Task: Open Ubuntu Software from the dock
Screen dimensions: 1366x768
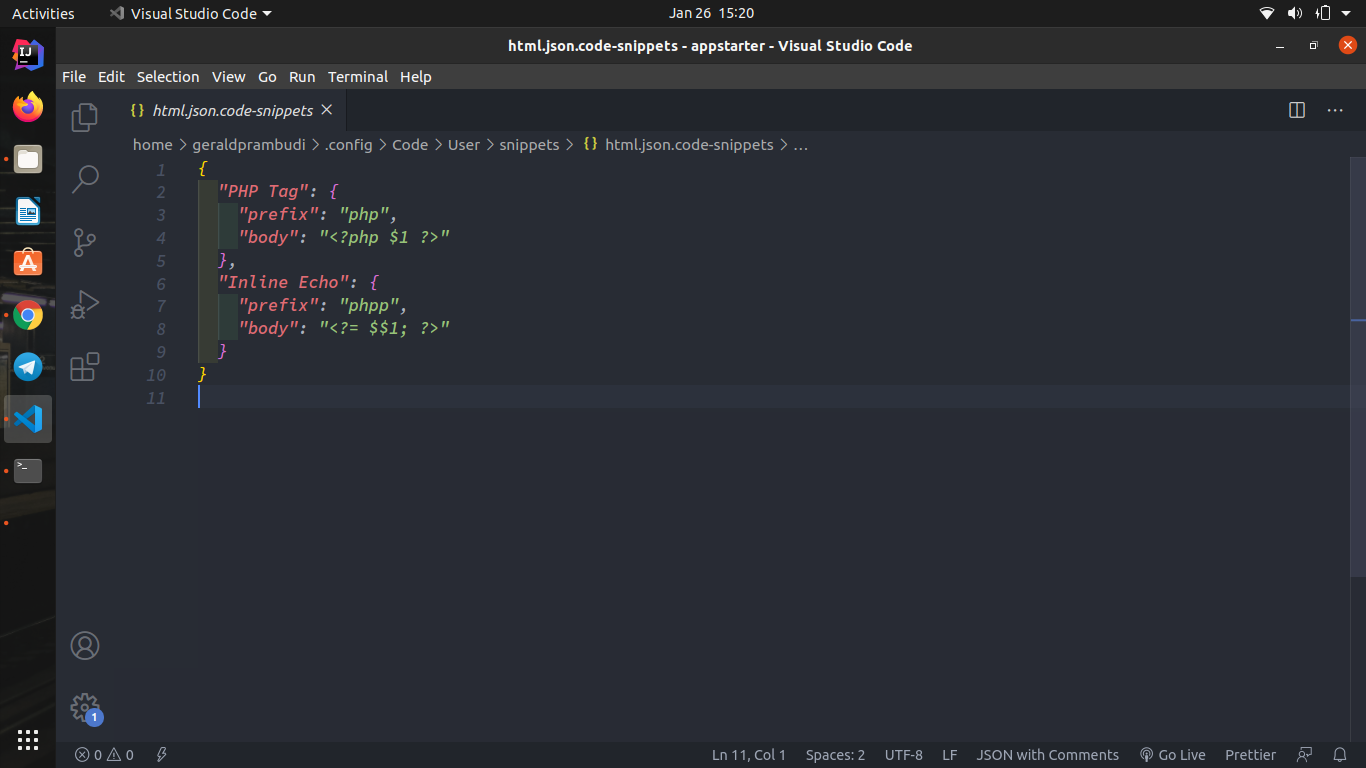Action: [x=28, y=262]
